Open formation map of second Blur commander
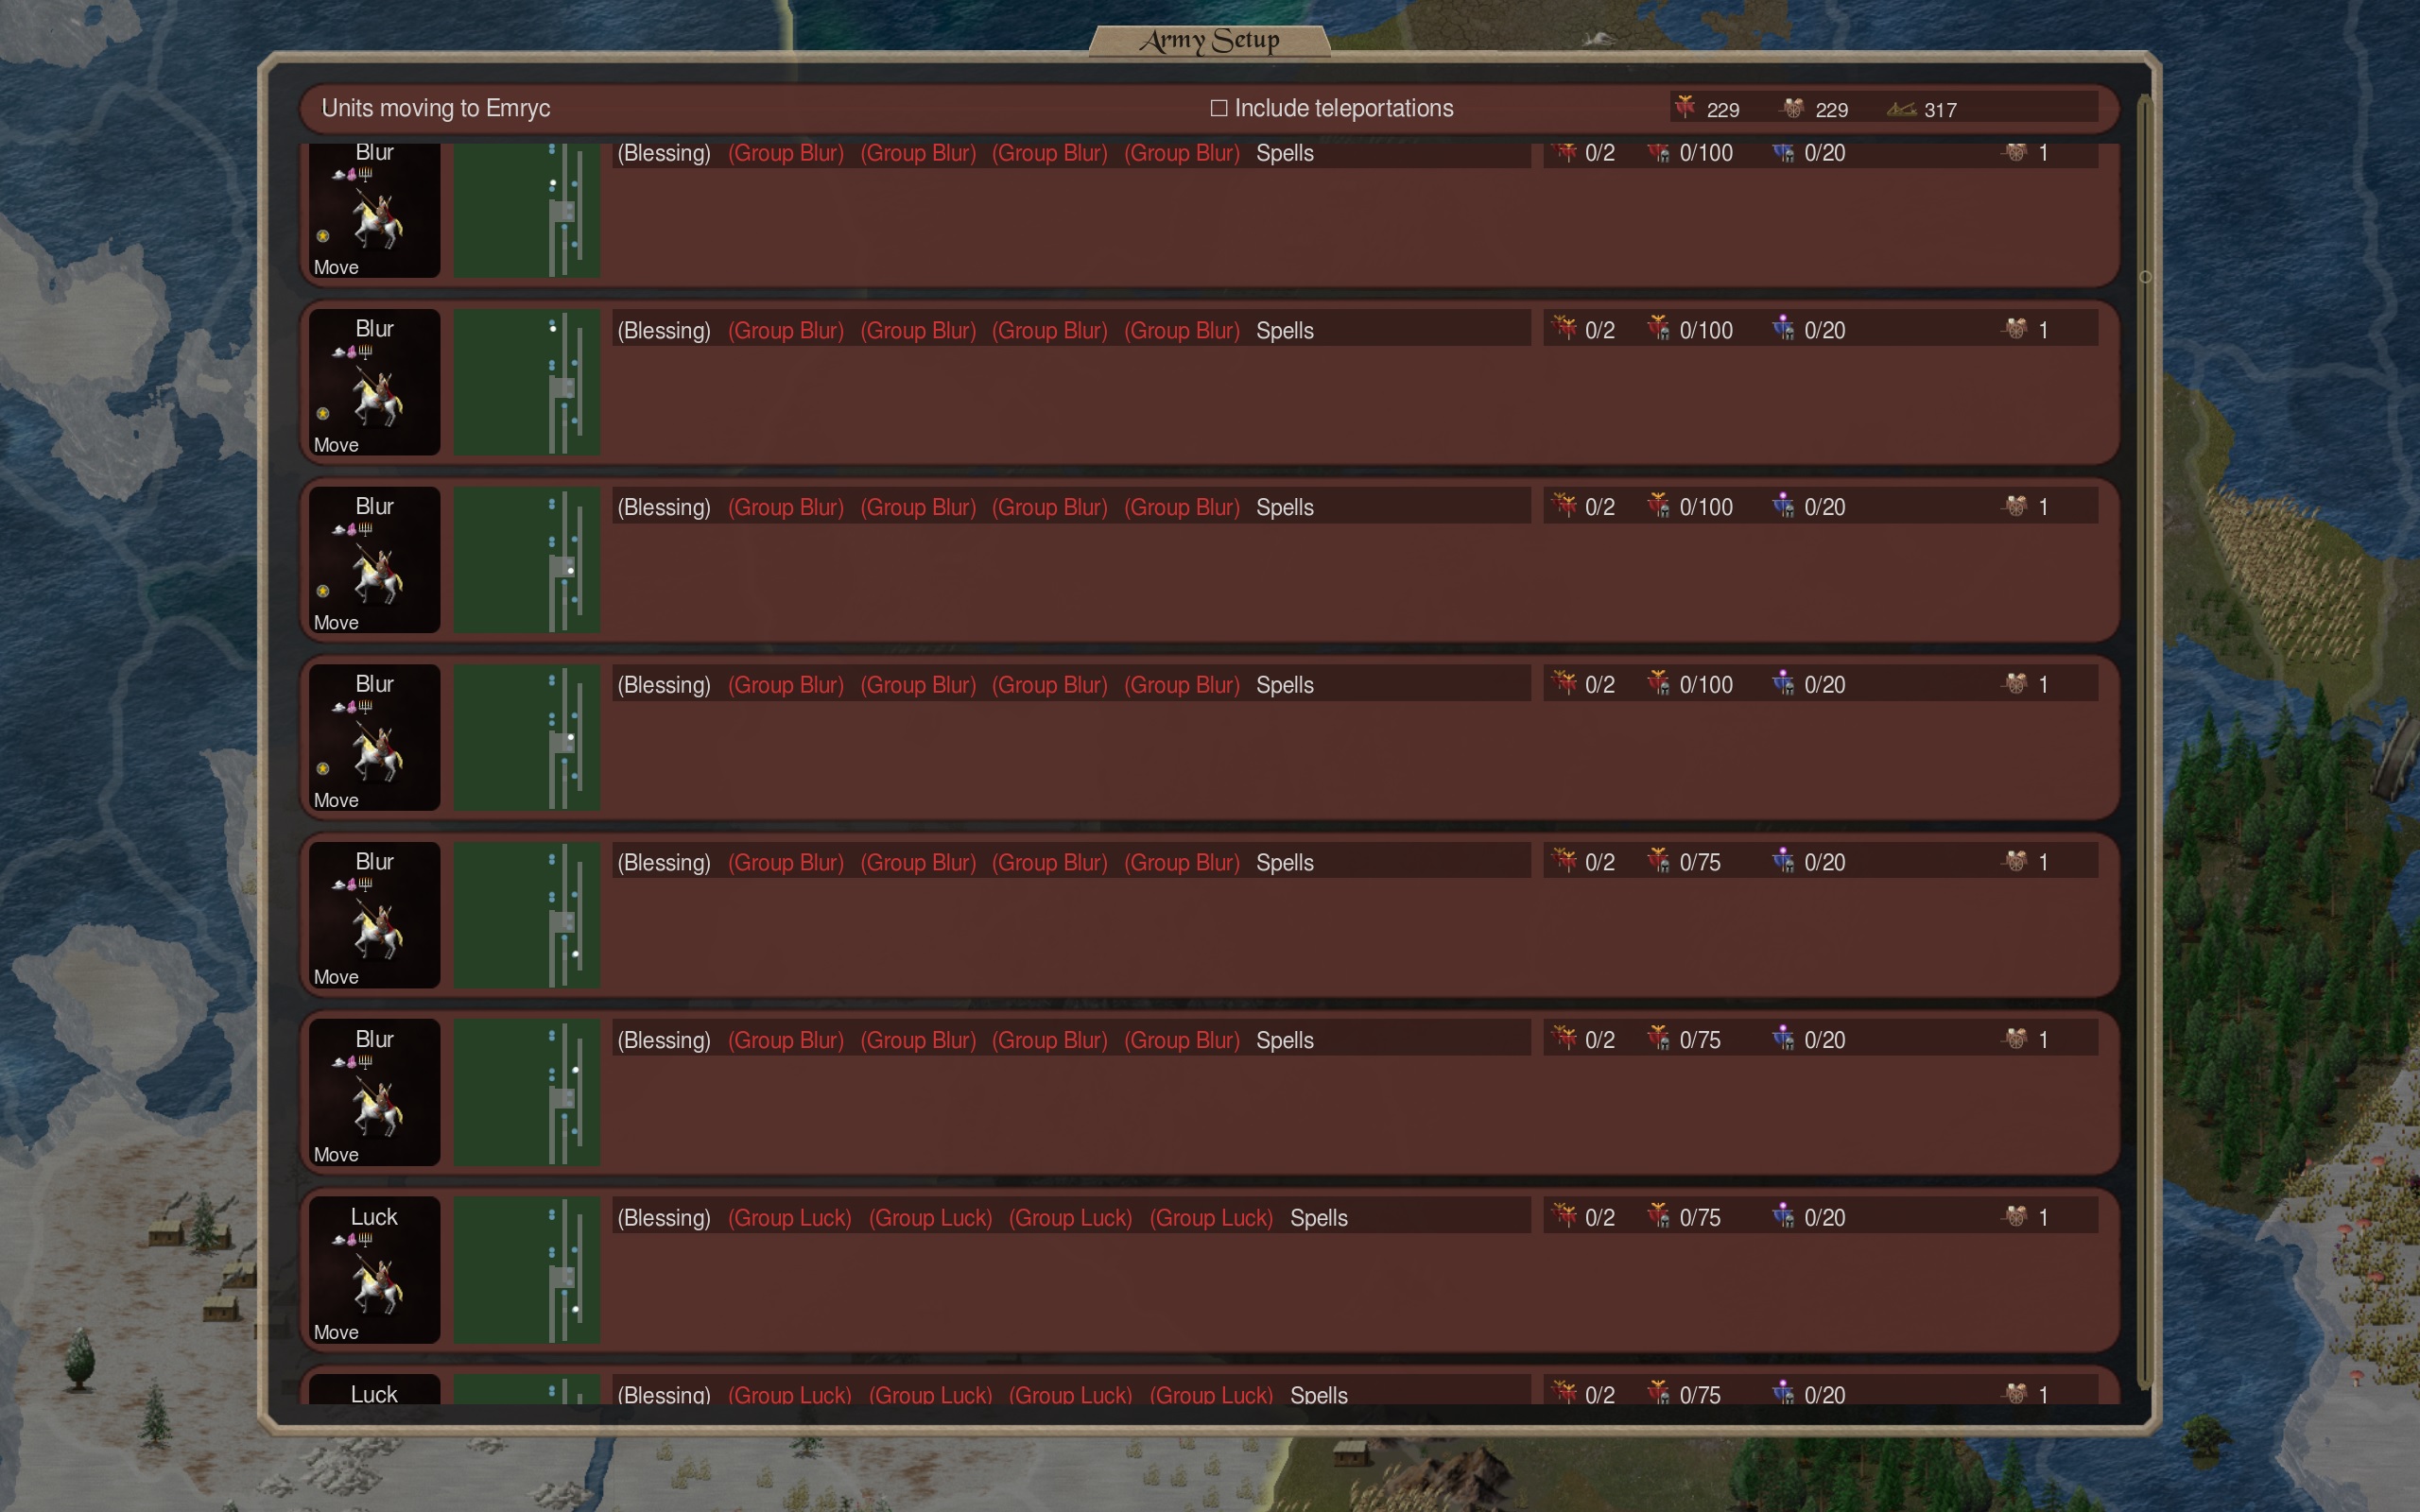Viewport: 2420px width, 1512px height. pyautogui.click(x=527, y=382)
